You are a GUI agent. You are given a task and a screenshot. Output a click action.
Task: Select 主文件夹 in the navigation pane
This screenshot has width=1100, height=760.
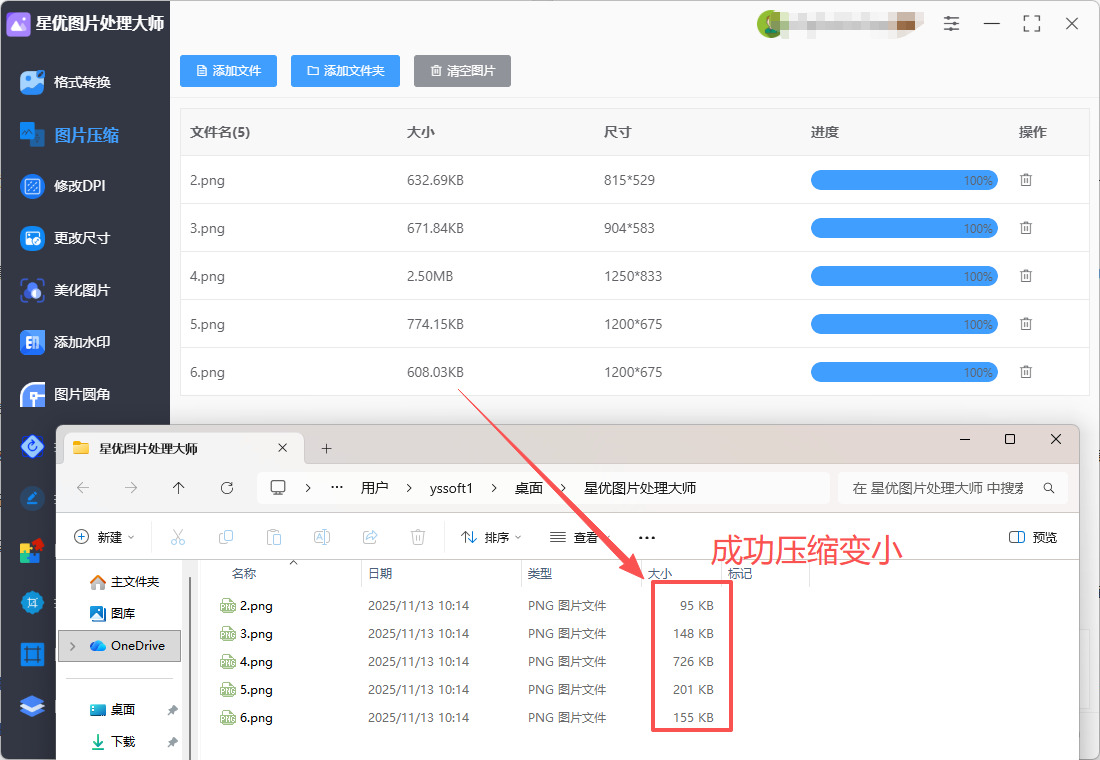pyautogui.click(x=125, y=582)
